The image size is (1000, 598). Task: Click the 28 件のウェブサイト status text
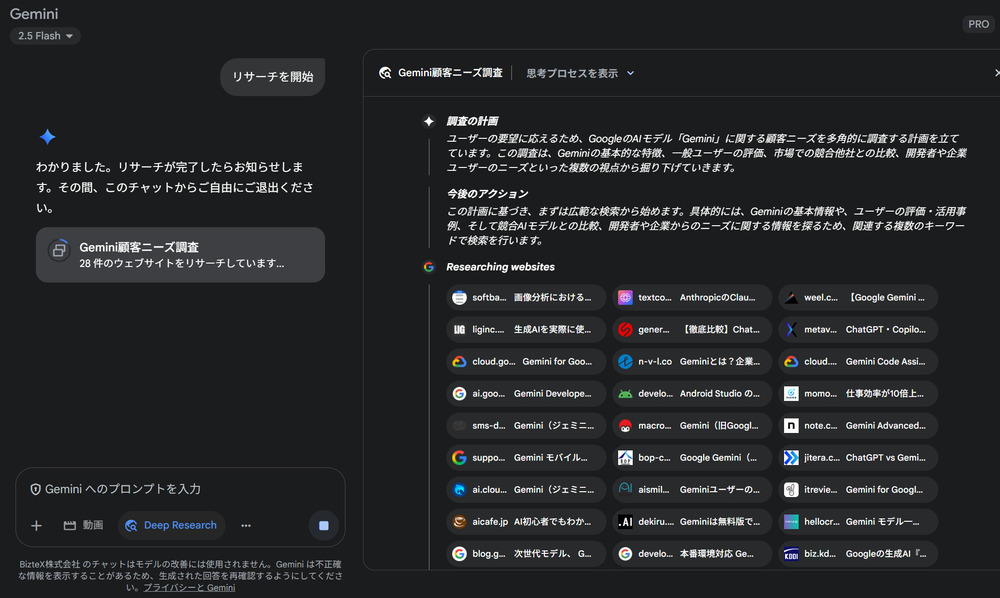tap(182, 263)
